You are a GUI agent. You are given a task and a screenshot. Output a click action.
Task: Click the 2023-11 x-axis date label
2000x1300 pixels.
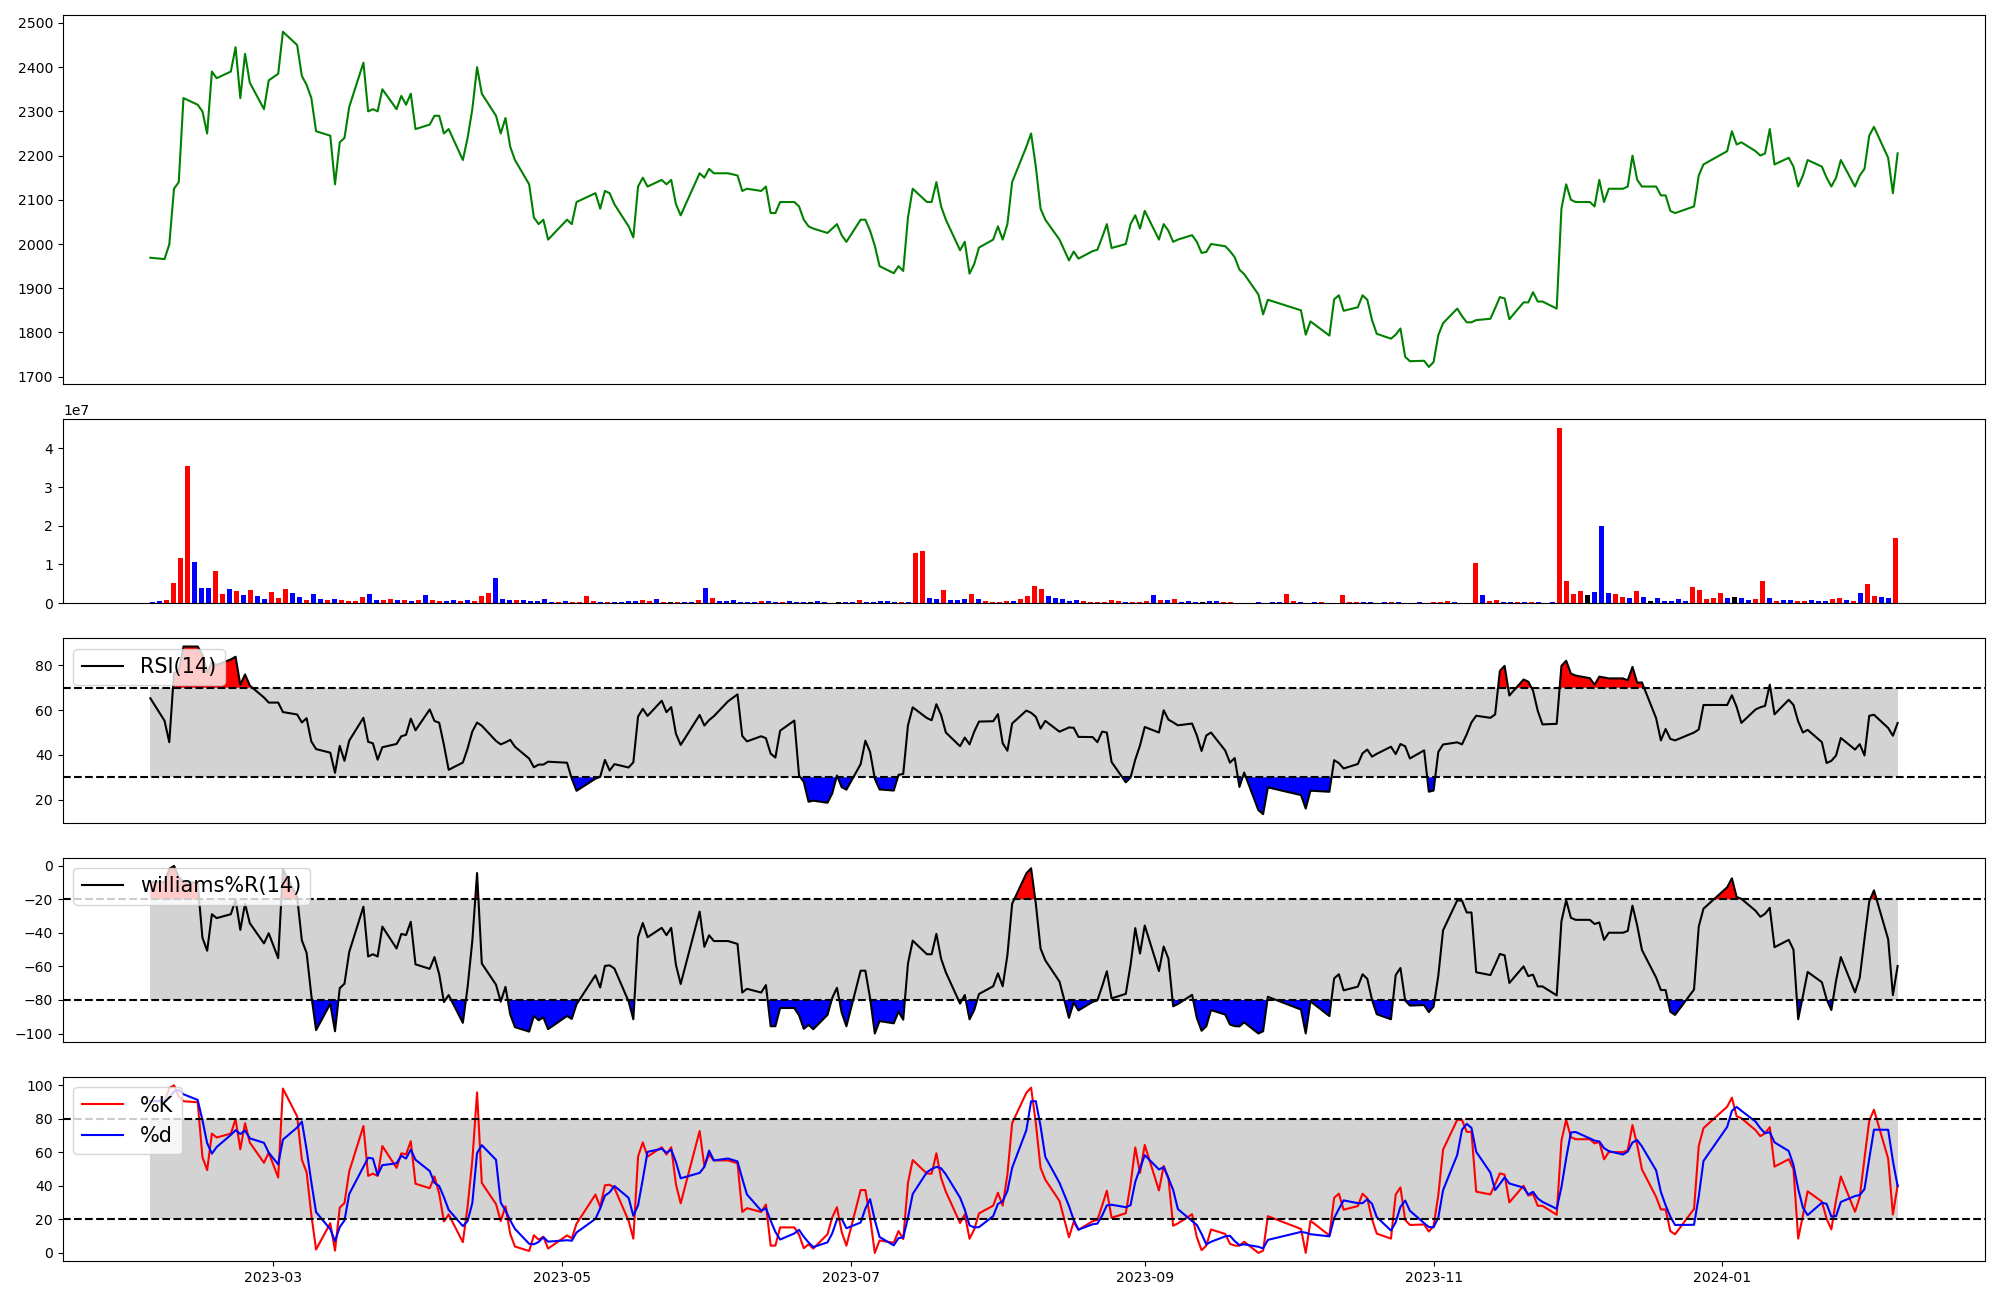click(1434, 1277)
